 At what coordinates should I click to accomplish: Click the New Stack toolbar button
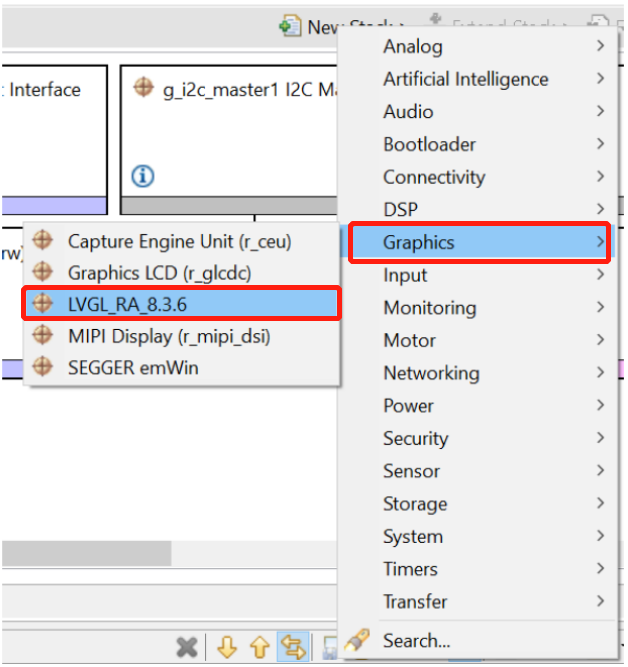[x=343, y=27]
